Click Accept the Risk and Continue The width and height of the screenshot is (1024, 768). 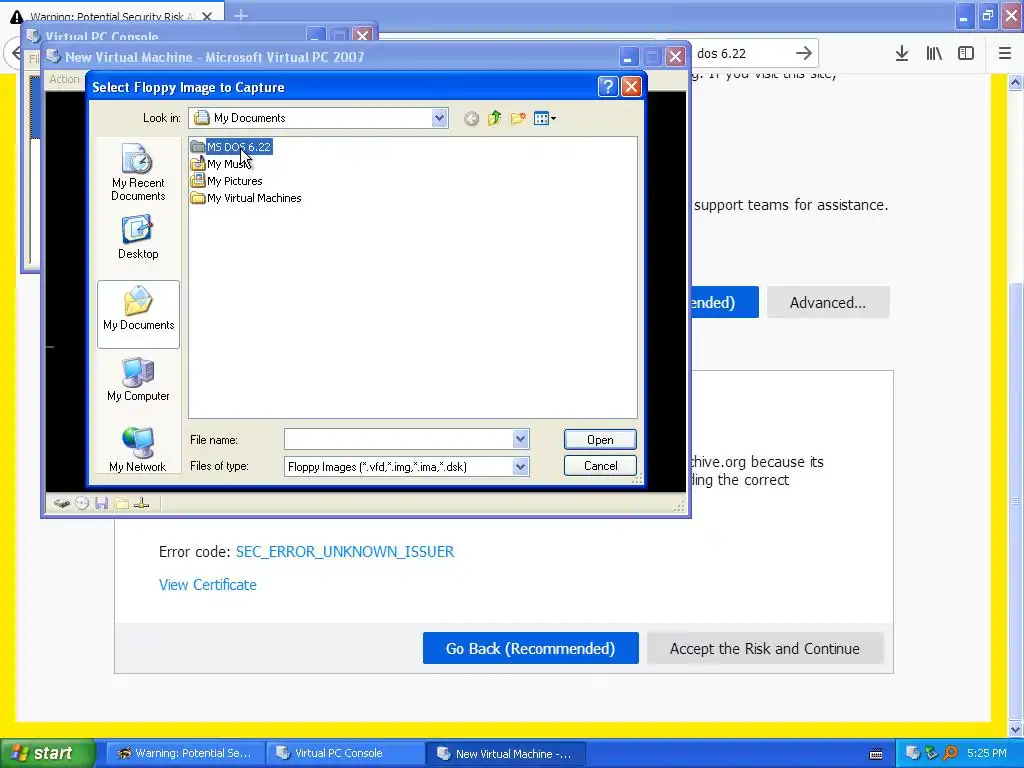[x=765, y=648]
